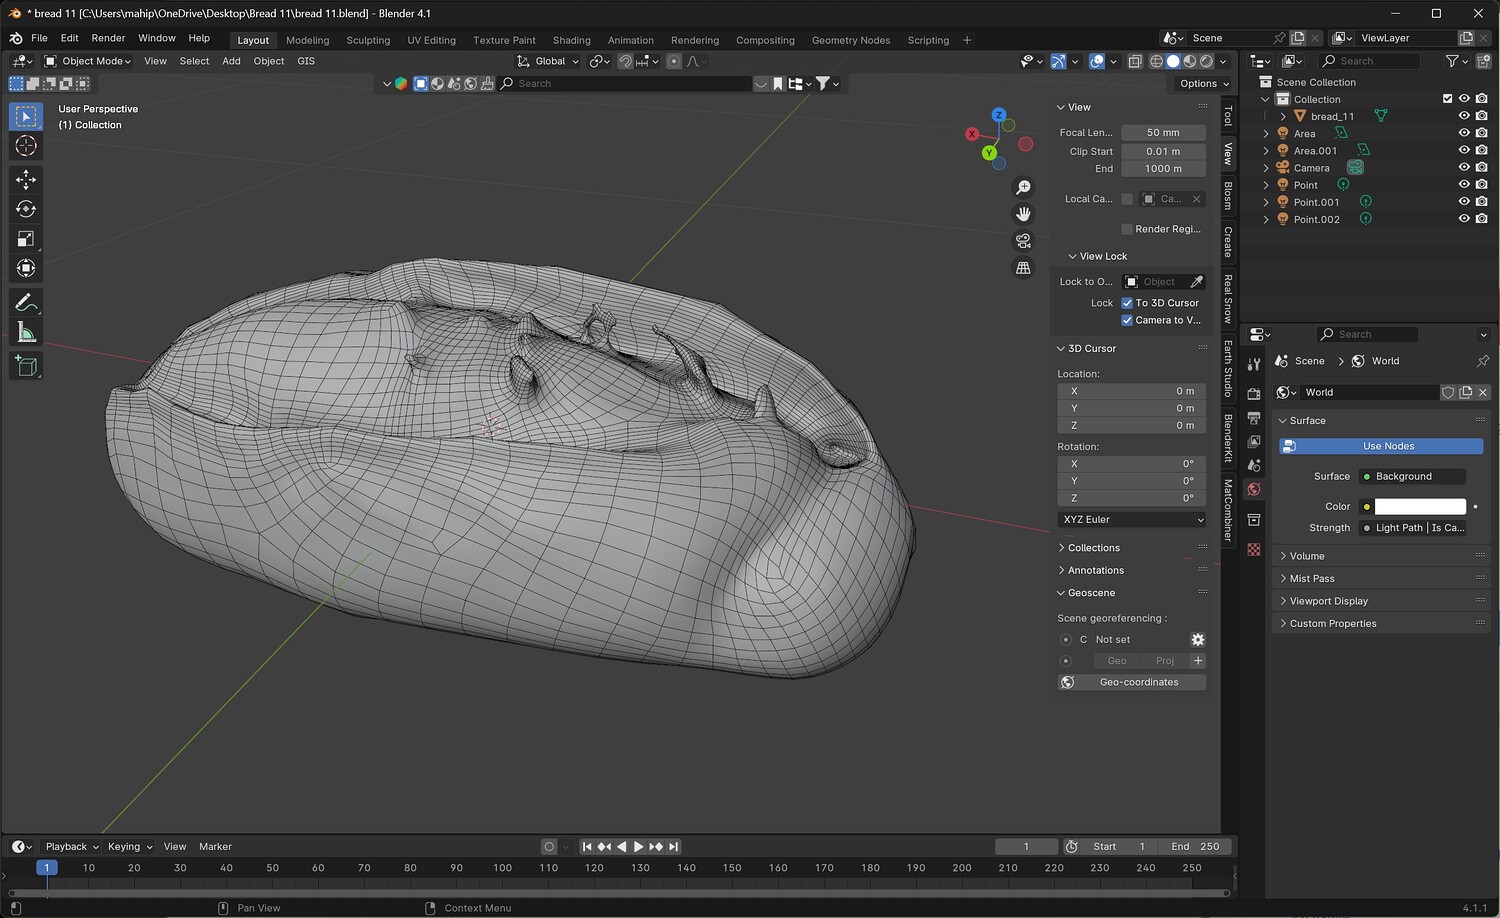Click the white world Color swatch
Image resolution: width=1500 pixels, height=918 pixels.
1419,507
